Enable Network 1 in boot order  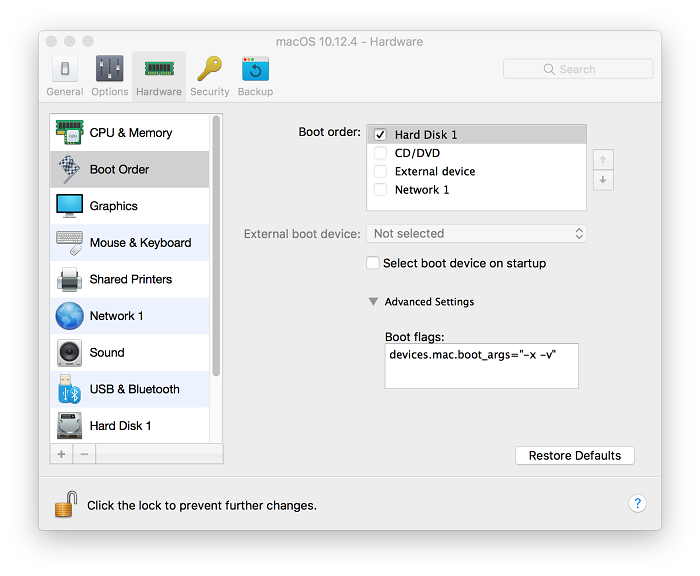point(380,189)
